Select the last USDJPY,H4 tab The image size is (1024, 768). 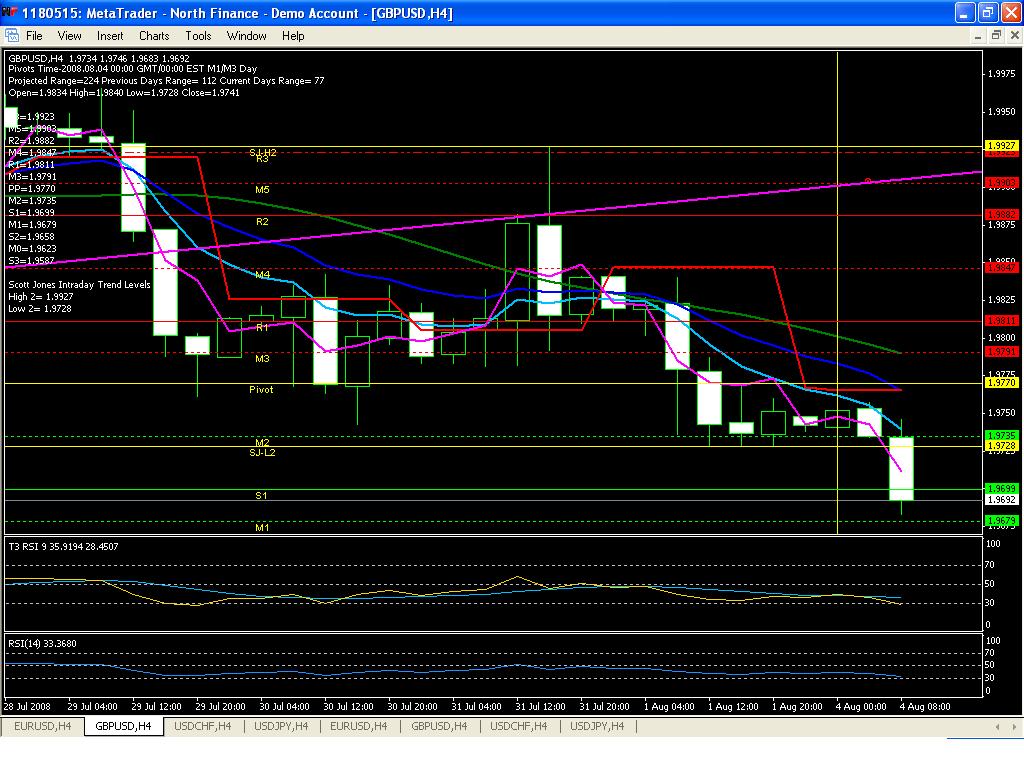598,726
